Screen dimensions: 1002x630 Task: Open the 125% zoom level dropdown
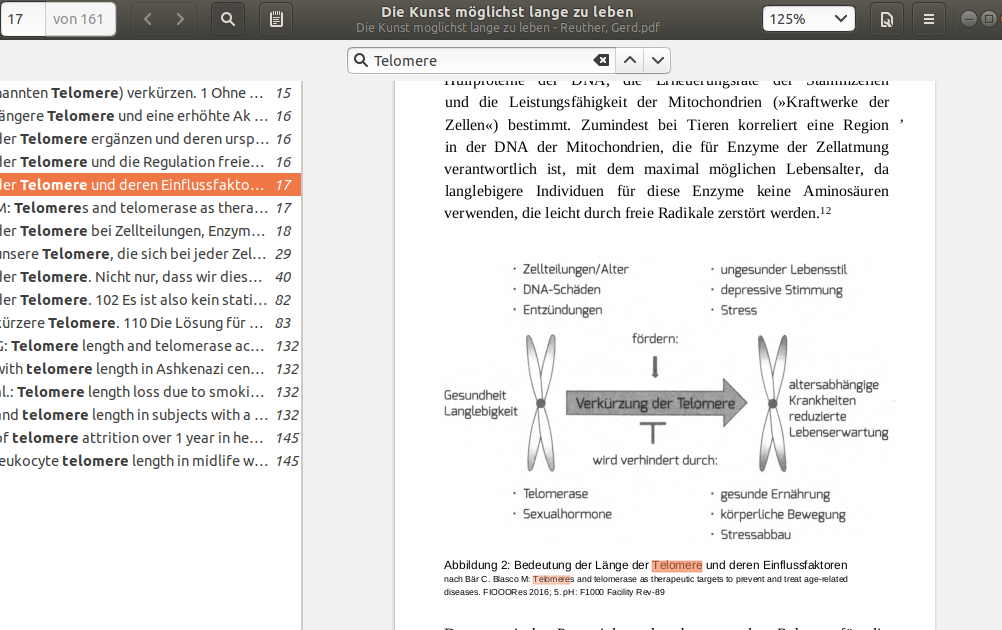808,19
